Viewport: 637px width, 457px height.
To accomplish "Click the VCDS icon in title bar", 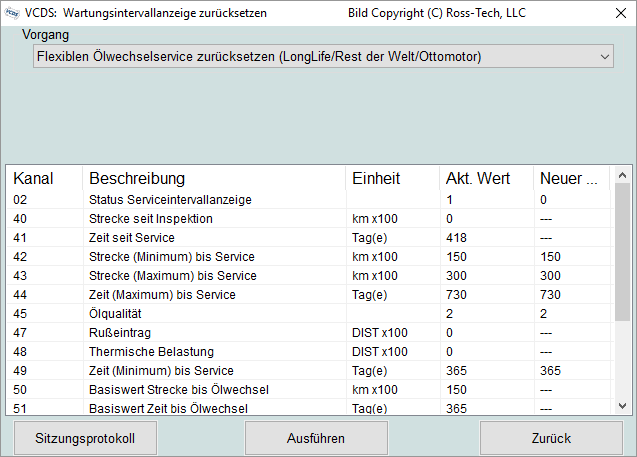I will point(12,11).
